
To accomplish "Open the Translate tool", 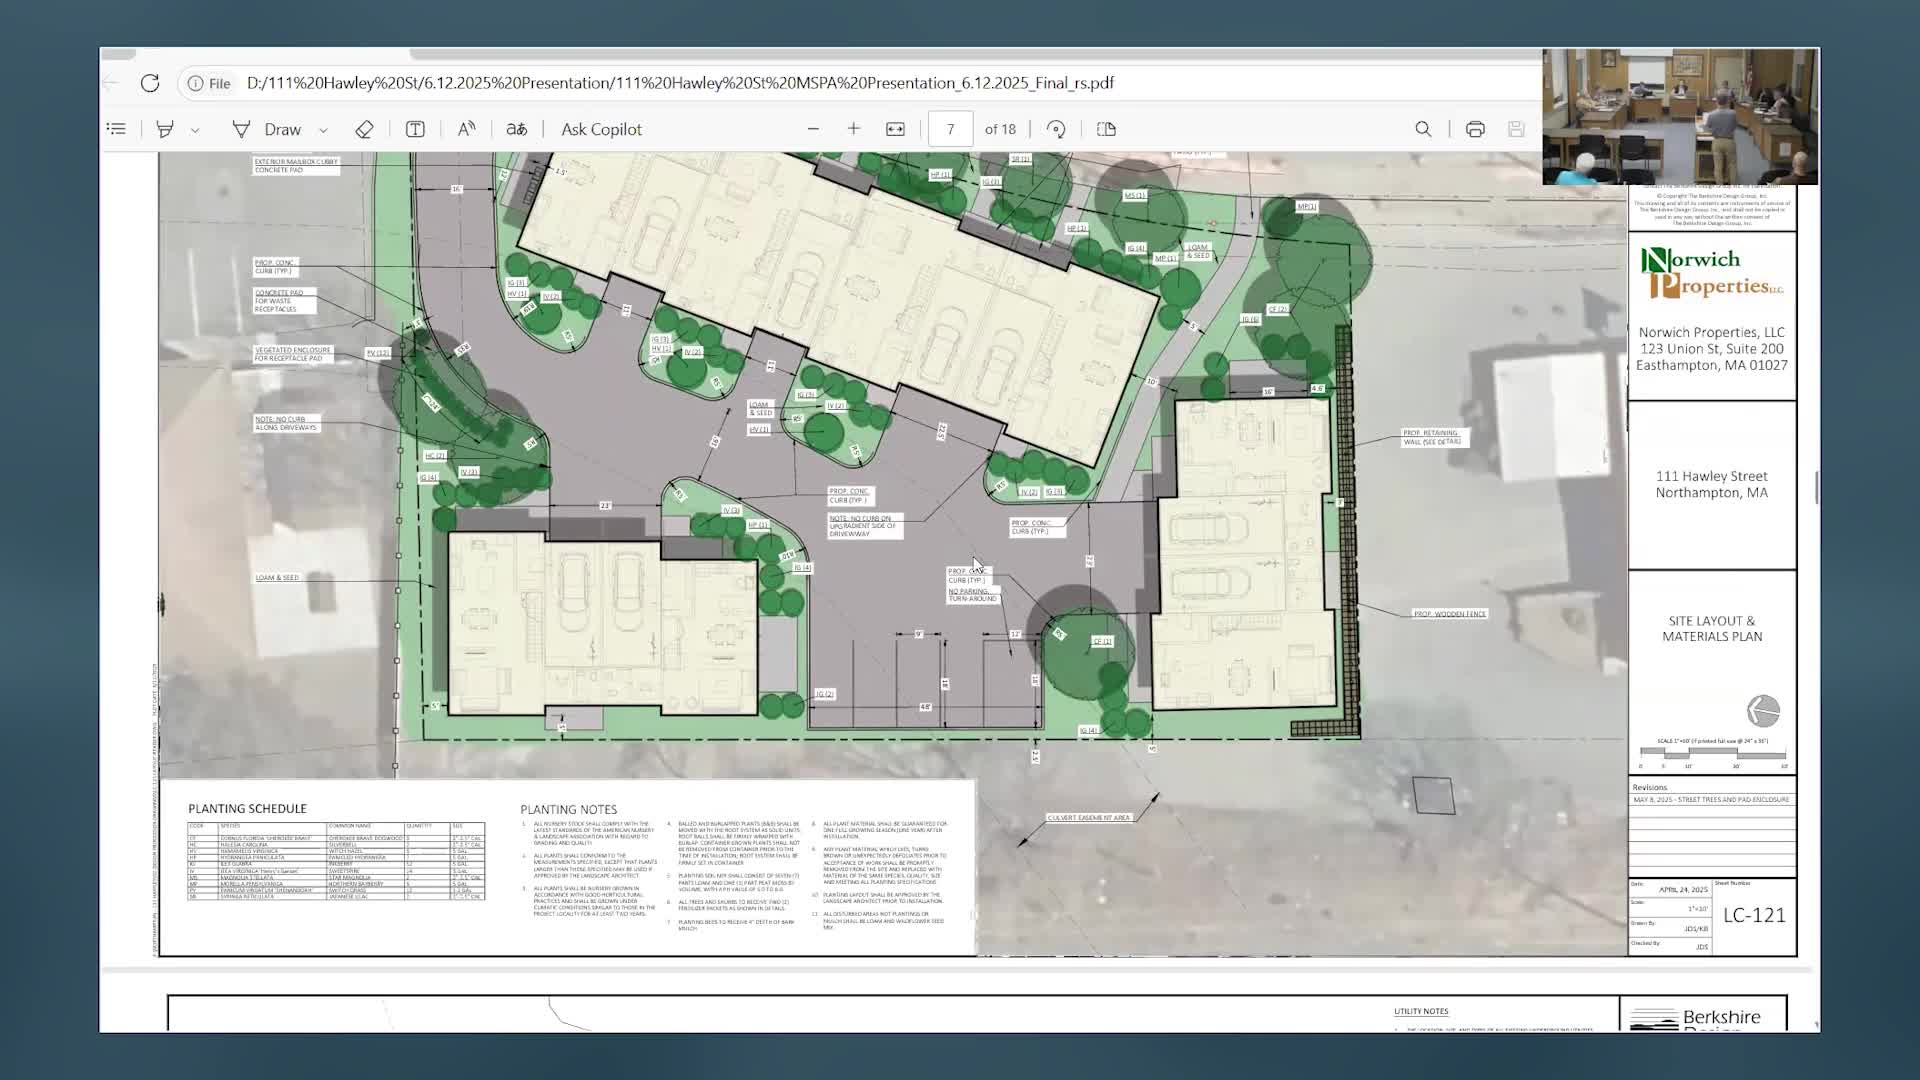I will [x=516, y=129].
